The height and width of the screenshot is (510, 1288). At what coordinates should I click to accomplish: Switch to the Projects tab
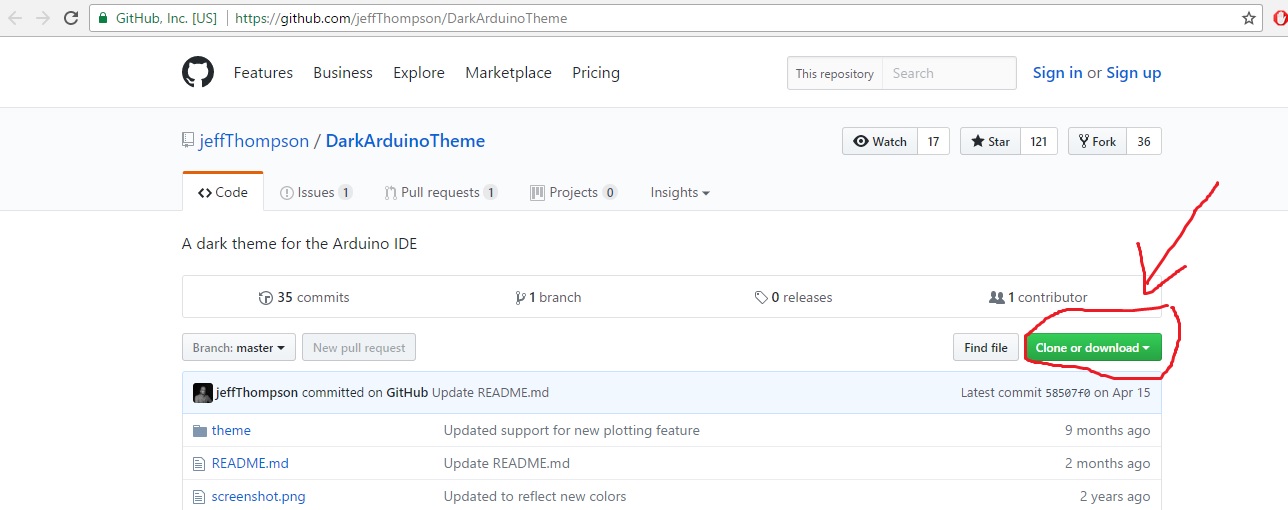click(574, 192)
